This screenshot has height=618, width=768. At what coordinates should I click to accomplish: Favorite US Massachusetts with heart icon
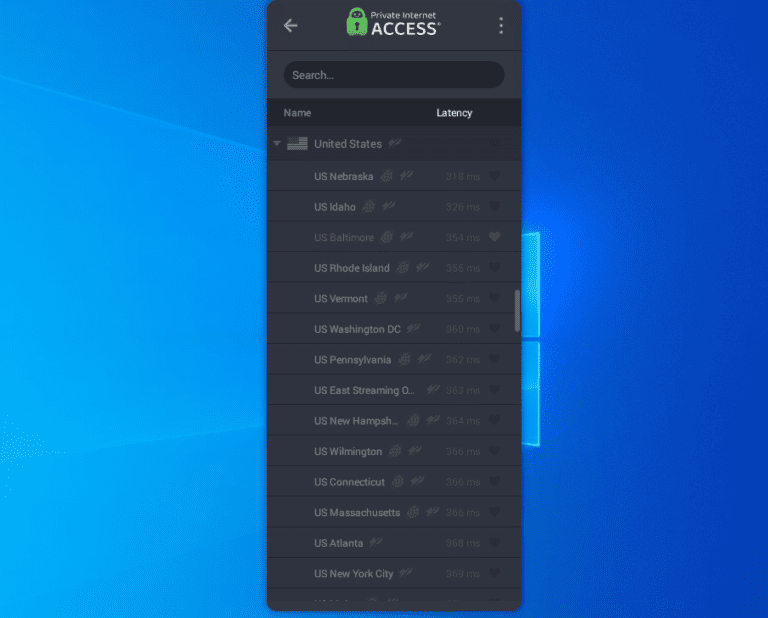(494, 512)
